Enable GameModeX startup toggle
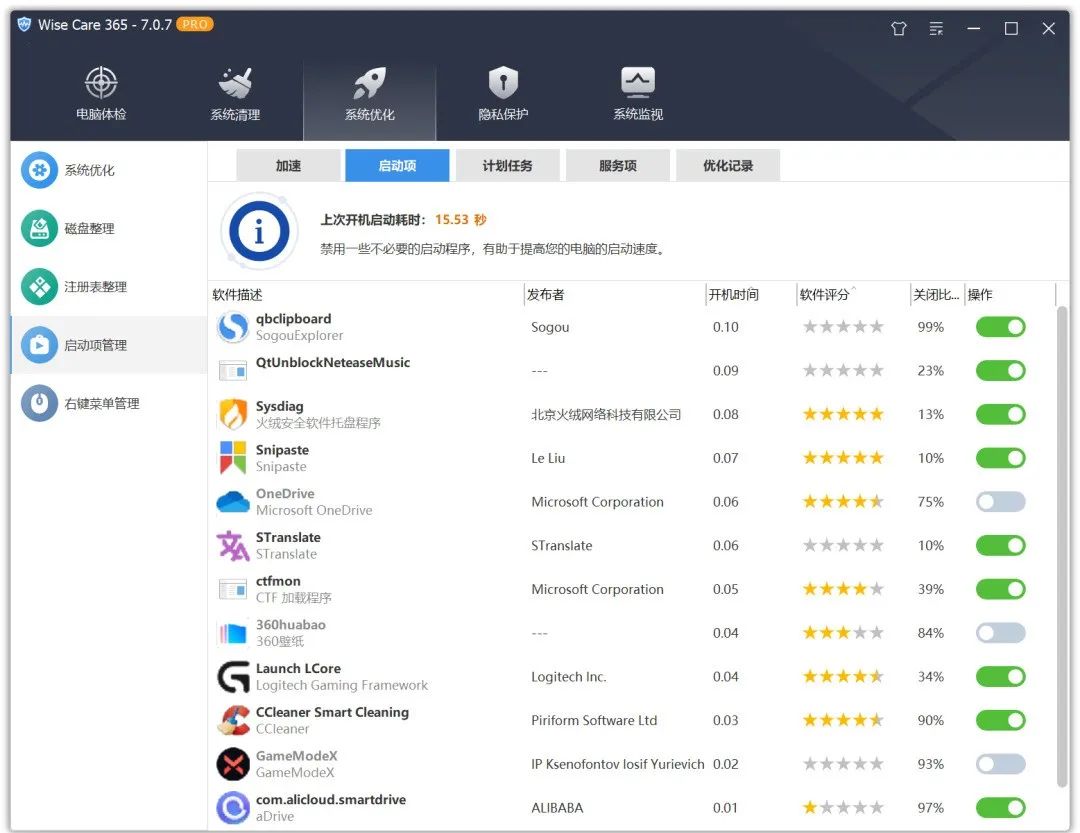The image size is (1080, 833). point(1000,764)
